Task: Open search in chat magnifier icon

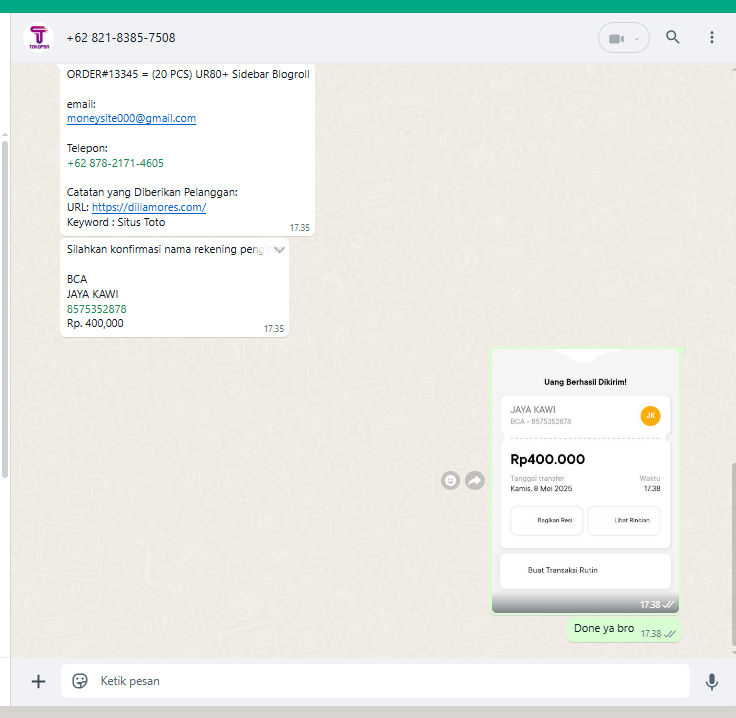Action: click(673, 38)
